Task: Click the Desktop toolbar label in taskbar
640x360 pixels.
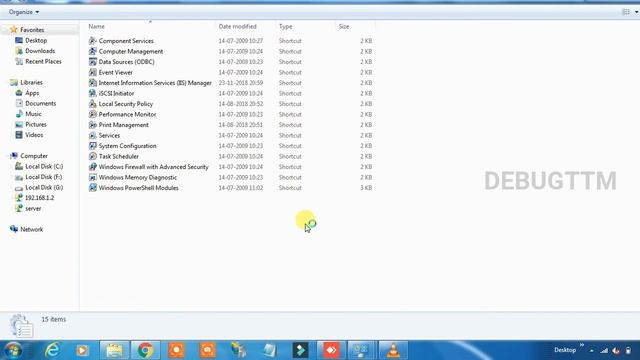Action: click(565, 350)
